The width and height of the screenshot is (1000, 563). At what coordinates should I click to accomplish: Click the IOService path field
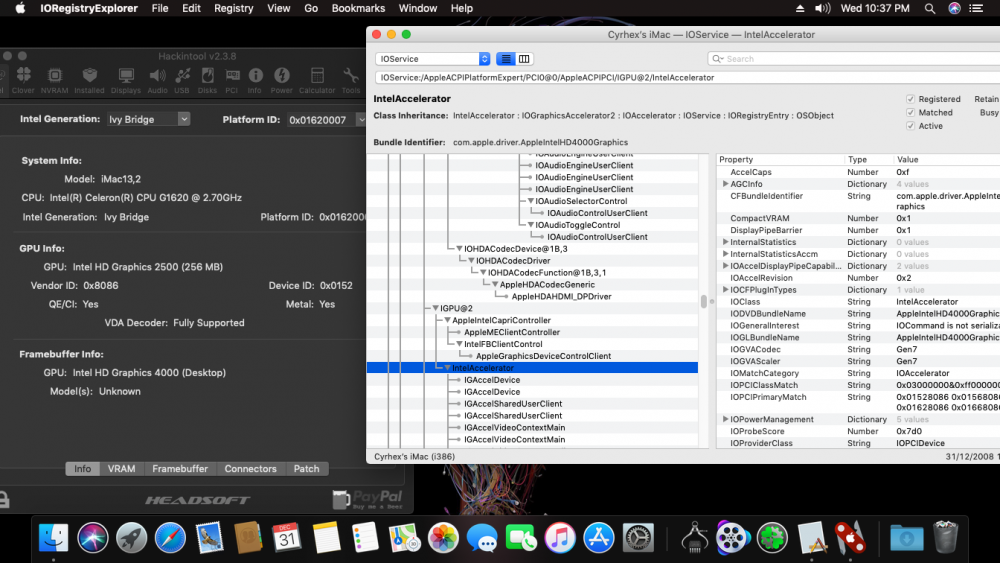688,78
